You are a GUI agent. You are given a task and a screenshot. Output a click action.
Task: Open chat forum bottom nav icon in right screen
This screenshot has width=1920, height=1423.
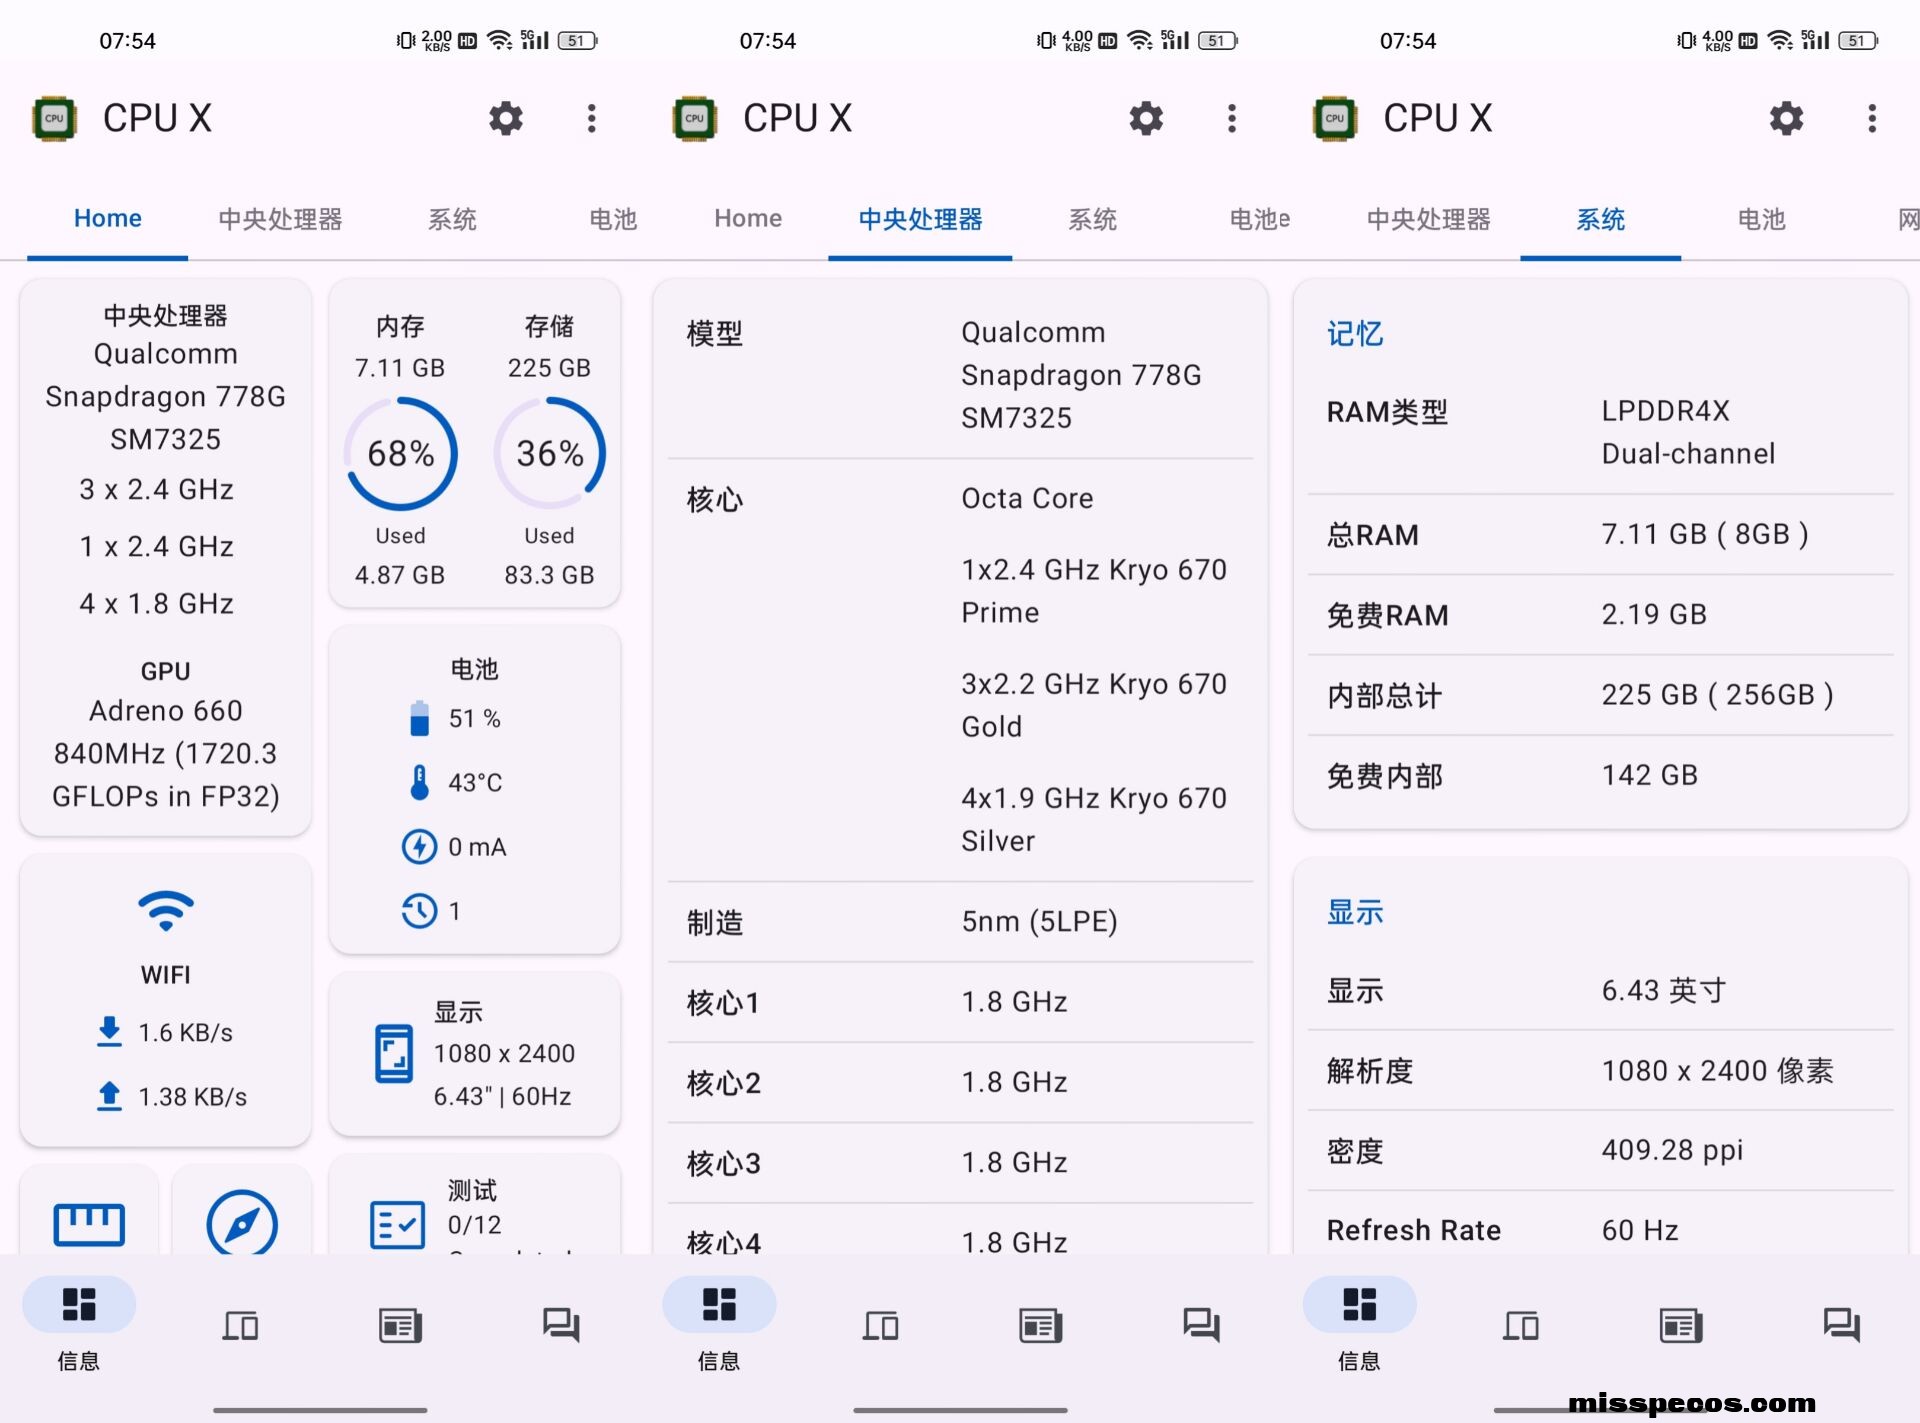click(x=1841, y=1325)
